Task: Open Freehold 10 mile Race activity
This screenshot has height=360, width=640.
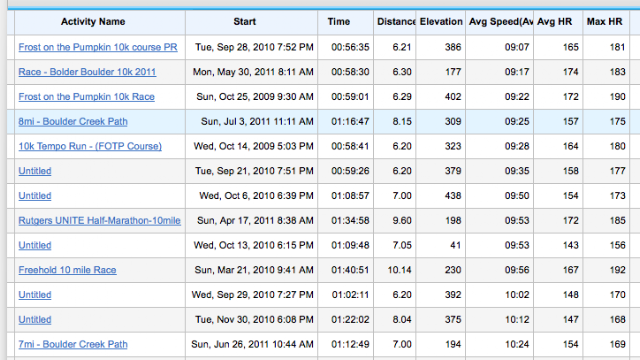Action: point(67,270)
